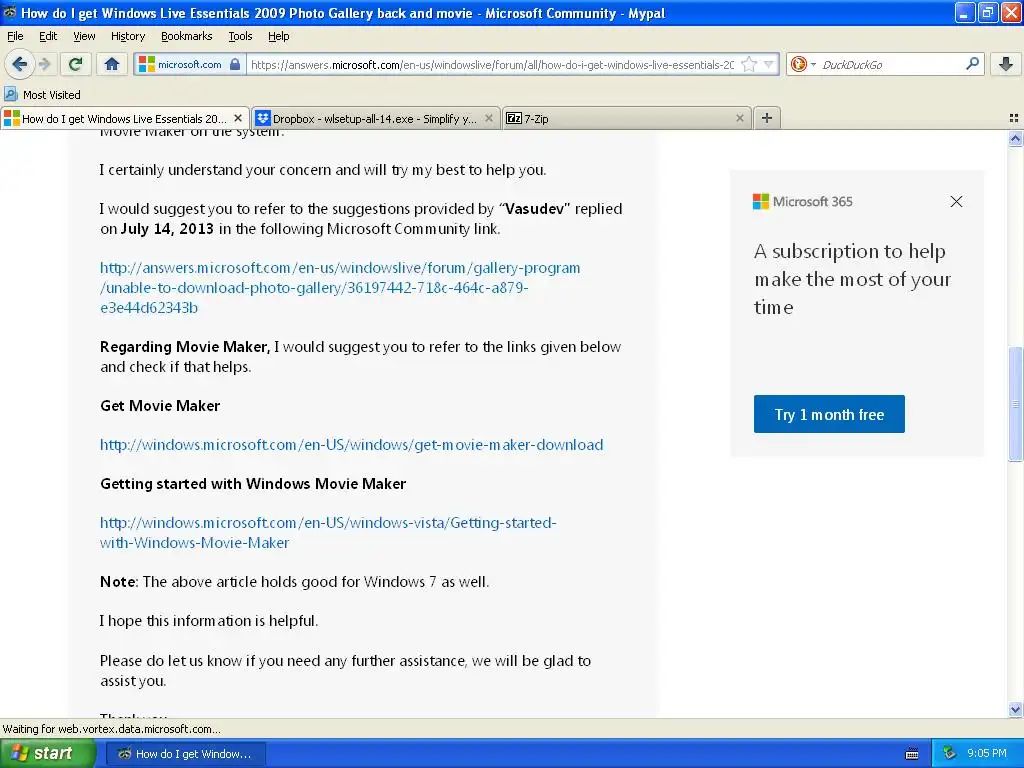The height and width of the screenshot is (768, 1024).
Task: Click the scrollbar down arrow
Action: coord(1015,709)
